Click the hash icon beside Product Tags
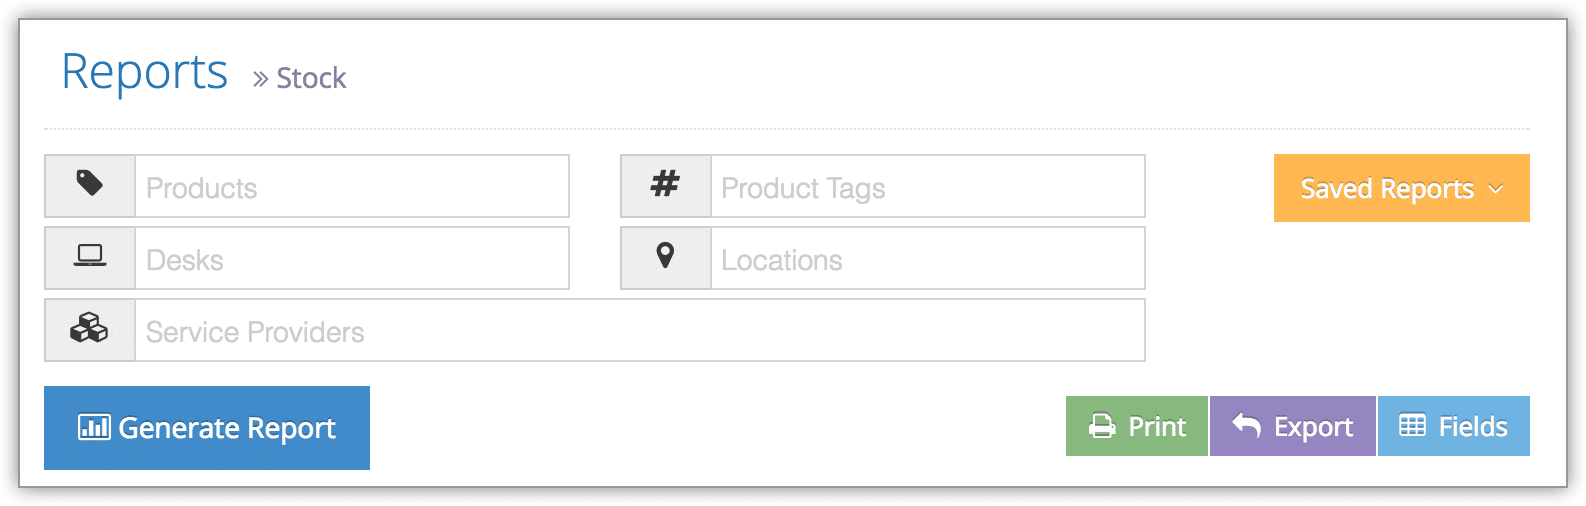 coord(665,183)
